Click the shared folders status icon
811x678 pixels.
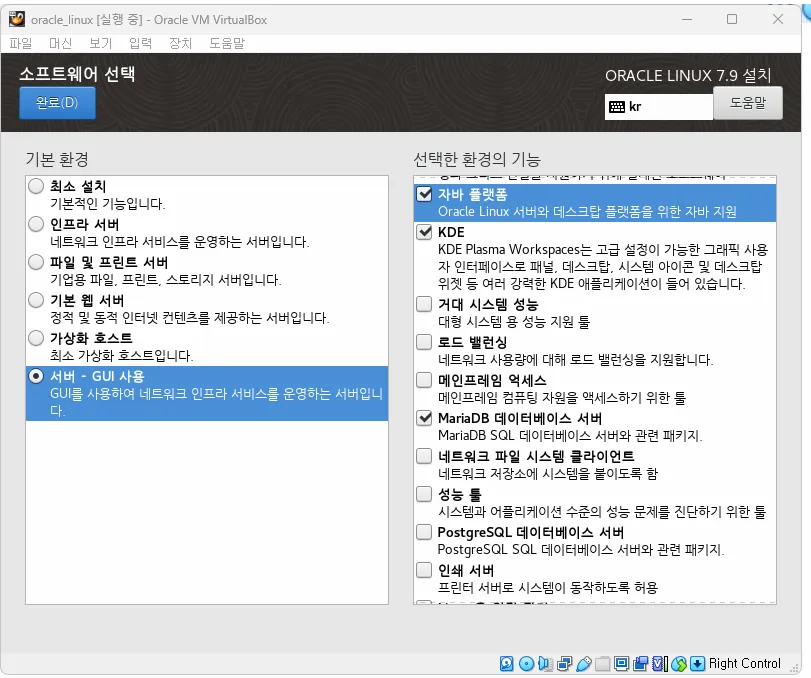[x=603, y=664]
